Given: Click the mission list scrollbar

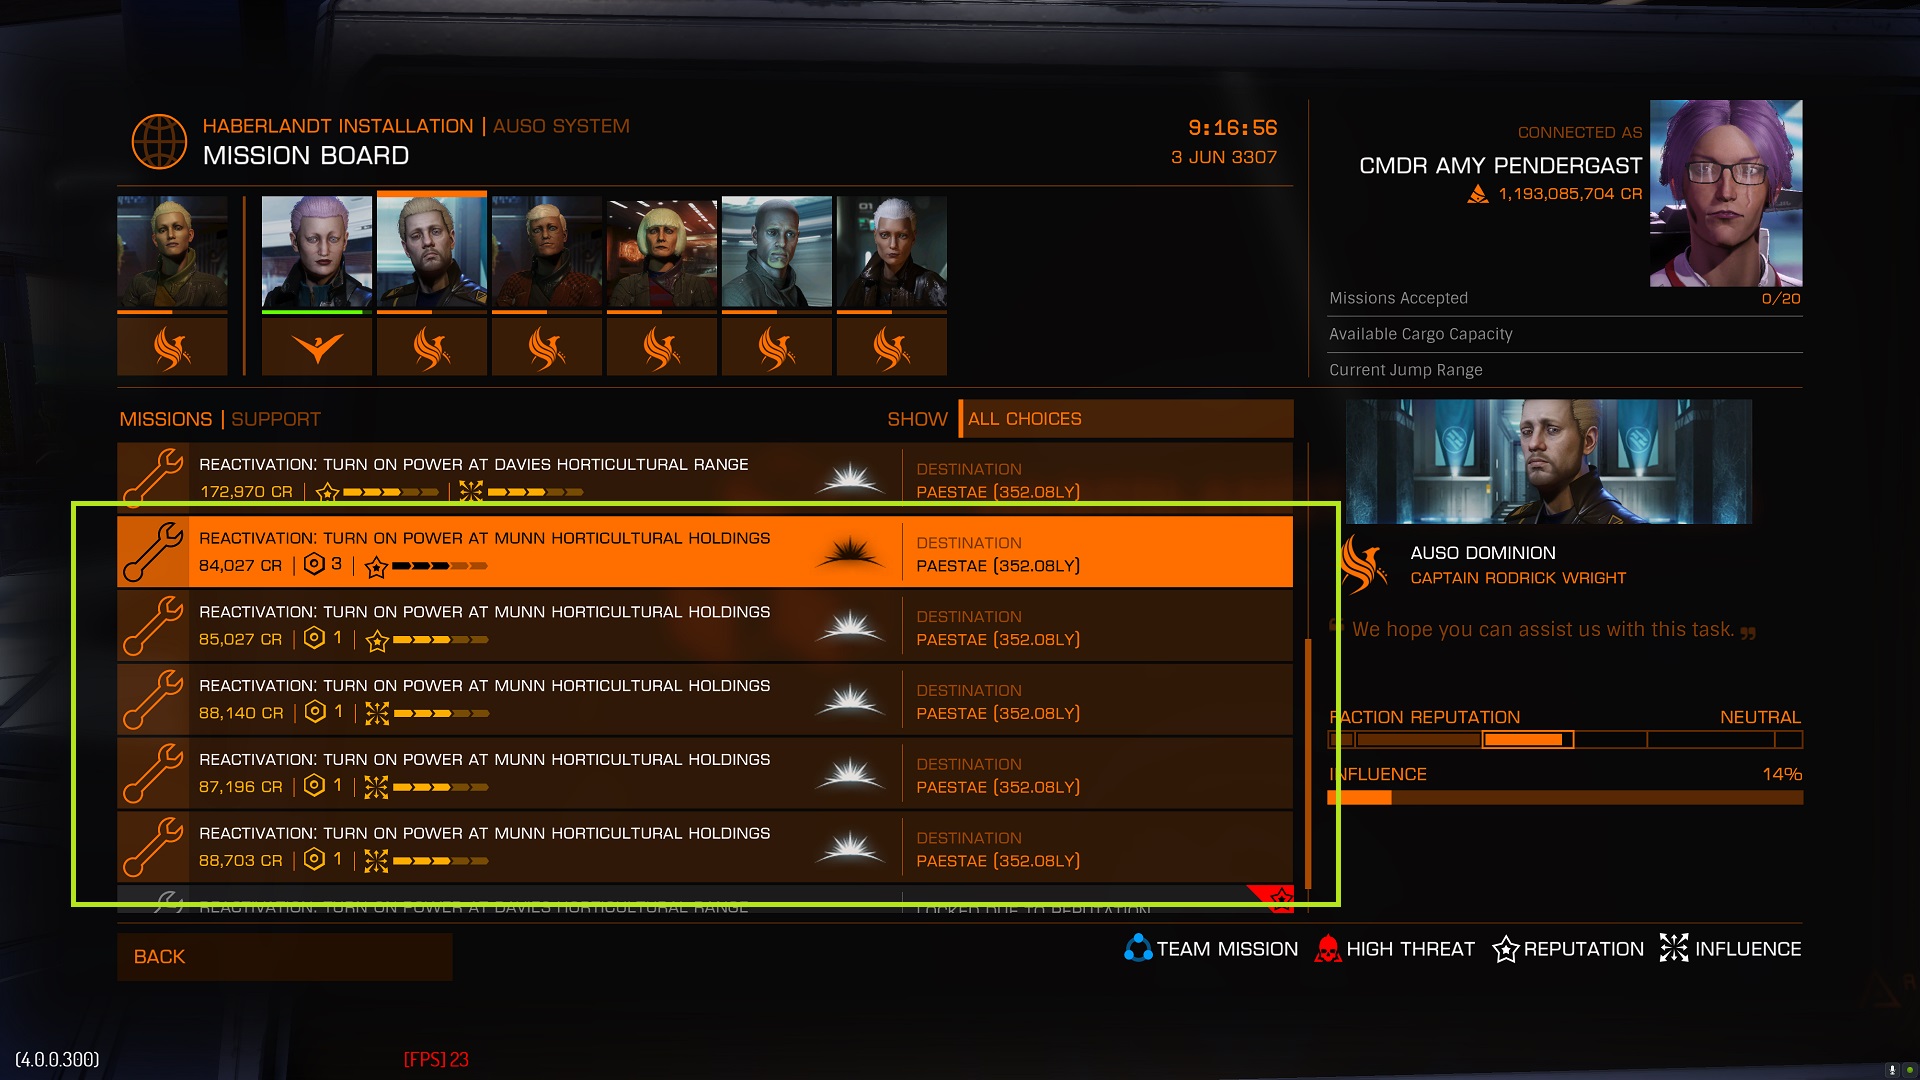Looking at the screenshot, I should (1307, 765).
